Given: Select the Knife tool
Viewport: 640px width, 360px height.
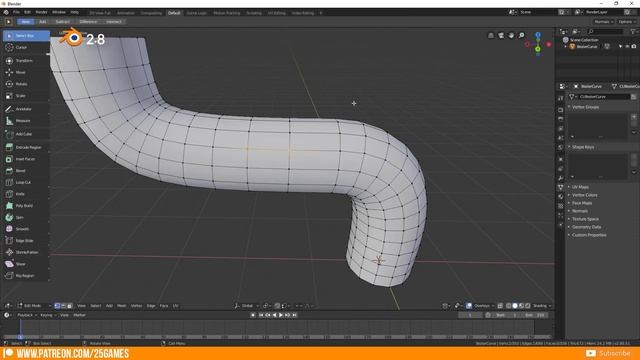Looking at the screenshot, I should (26, 194).
